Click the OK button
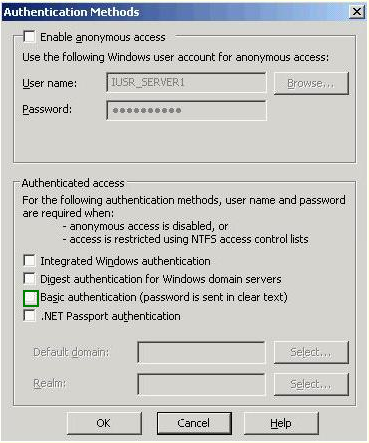 tap(104, 423)
